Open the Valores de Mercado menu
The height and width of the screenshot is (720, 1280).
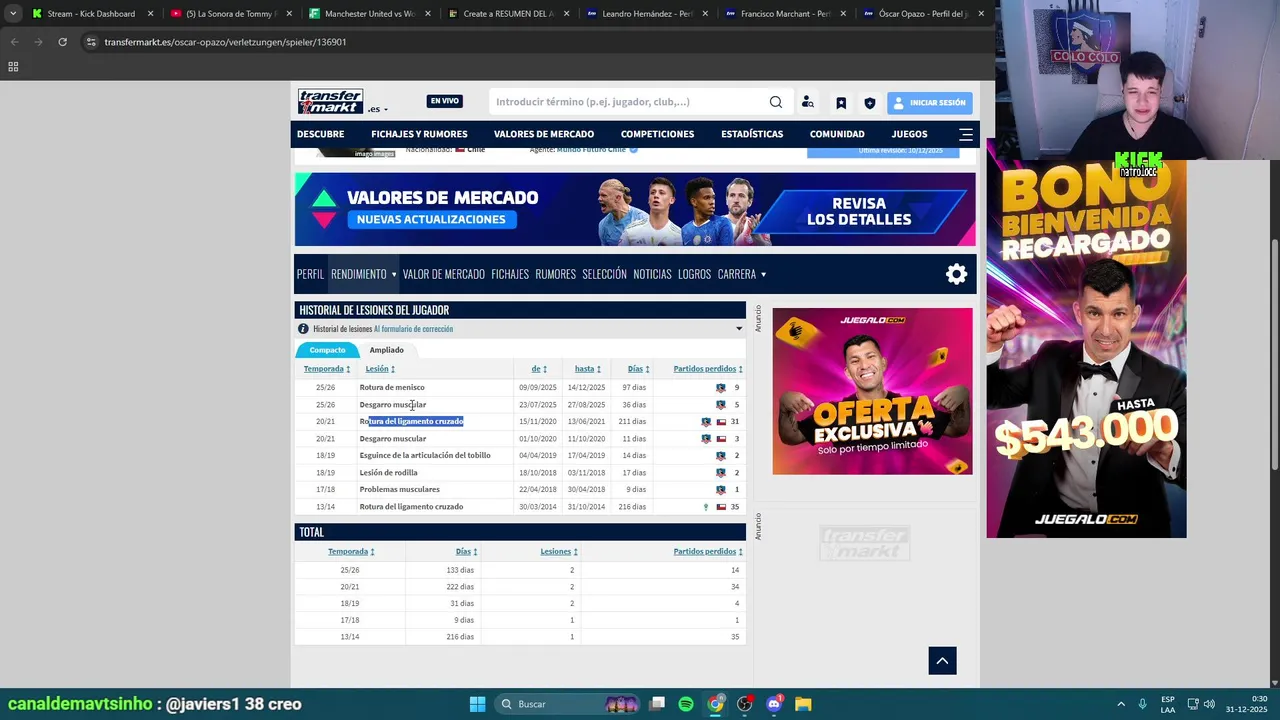(544, 134)
